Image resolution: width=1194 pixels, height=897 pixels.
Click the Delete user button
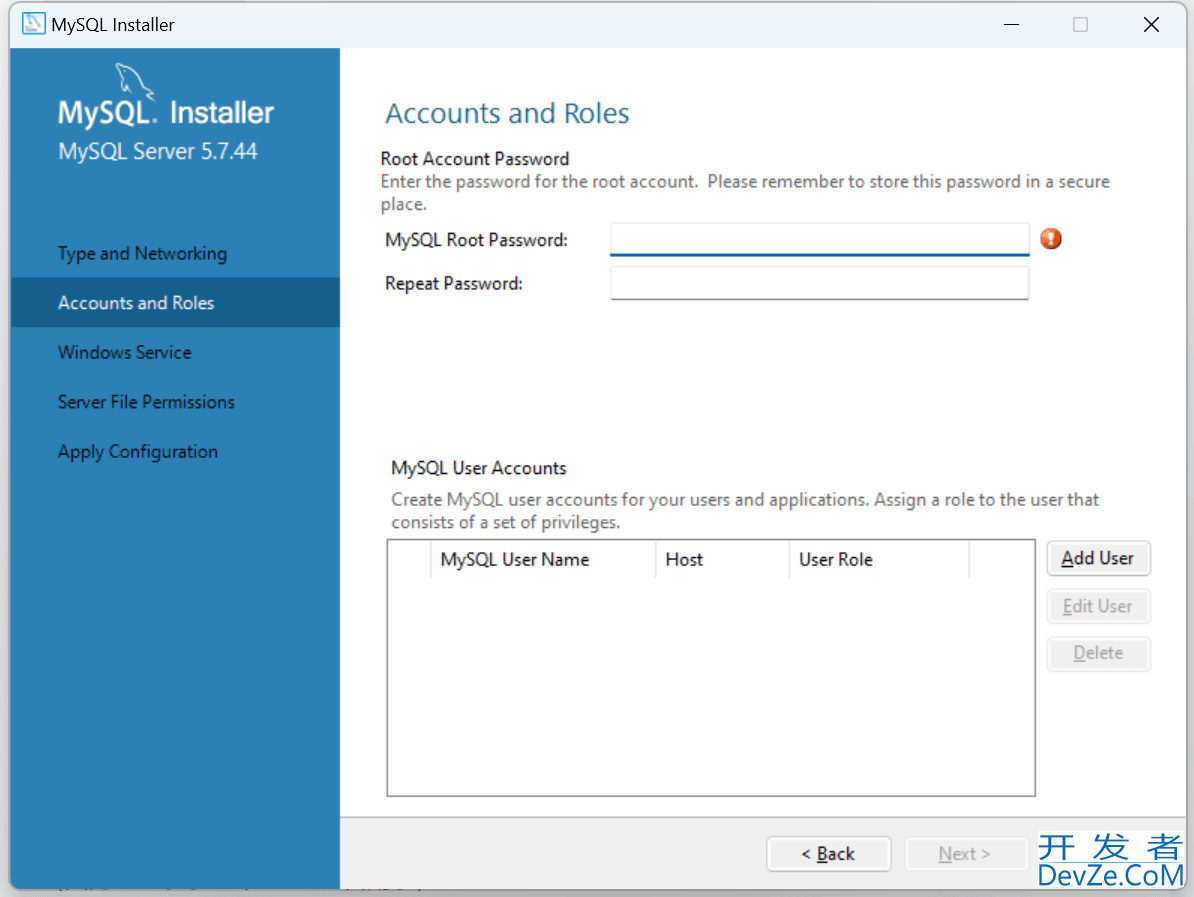(1098, 653)
